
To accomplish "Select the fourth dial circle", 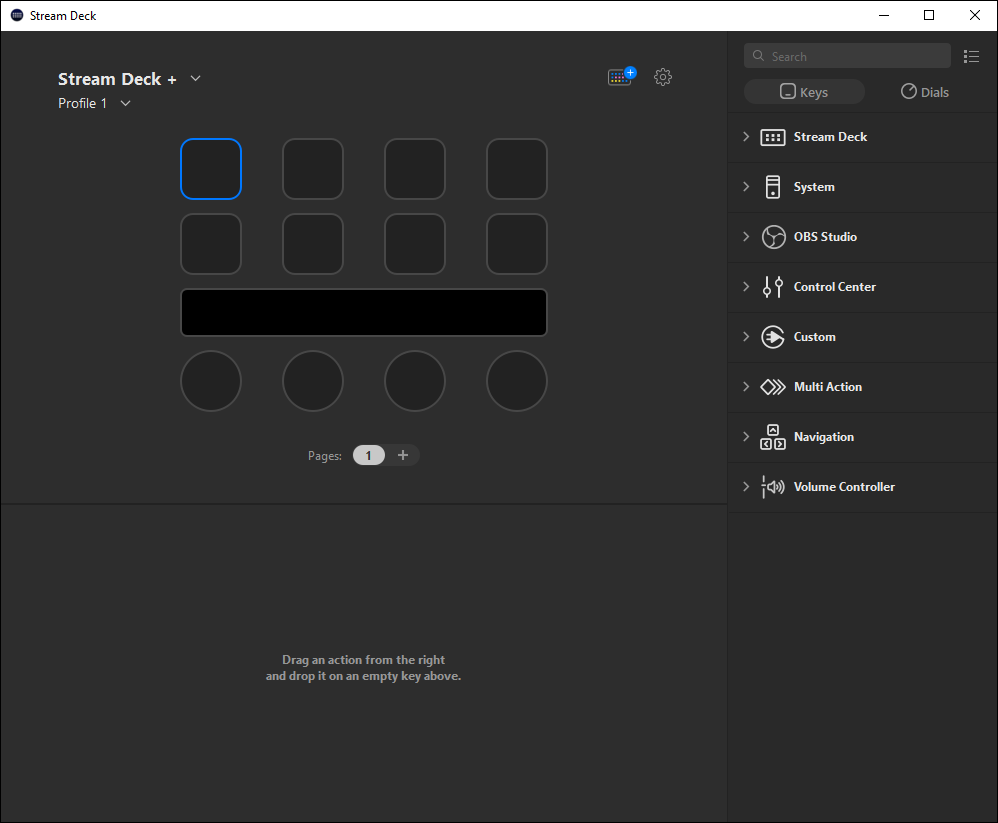I will click(516, 381).
